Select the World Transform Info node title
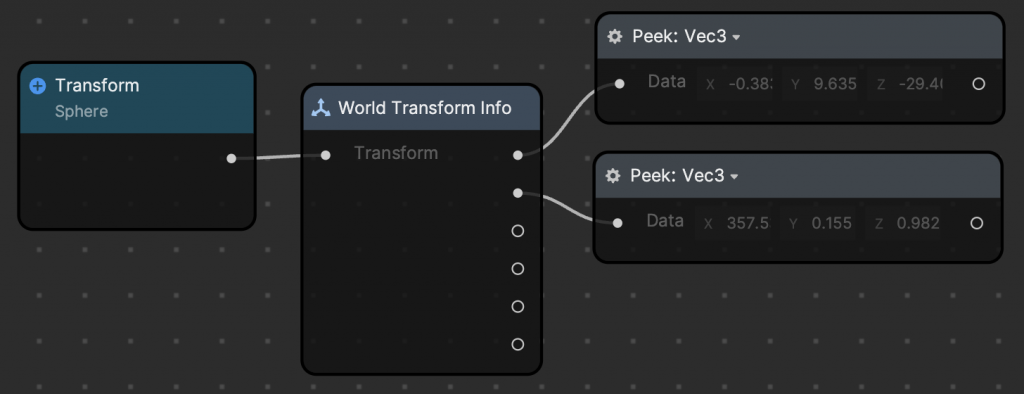The height and width of the screenshot is (394, 1024). pos(424,108)
